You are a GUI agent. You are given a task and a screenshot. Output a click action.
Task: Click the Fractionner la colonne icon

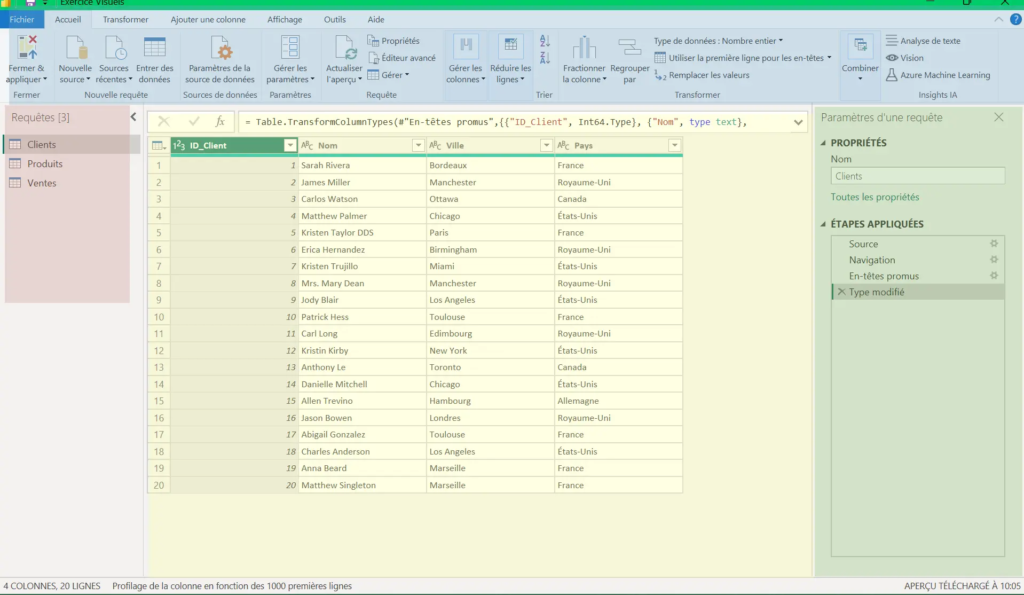584,47
